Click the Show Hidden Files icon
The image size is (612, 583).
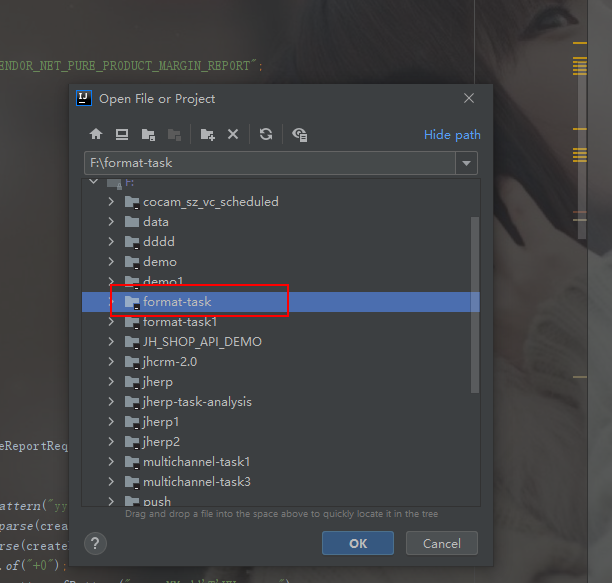(x=299, y=134)
